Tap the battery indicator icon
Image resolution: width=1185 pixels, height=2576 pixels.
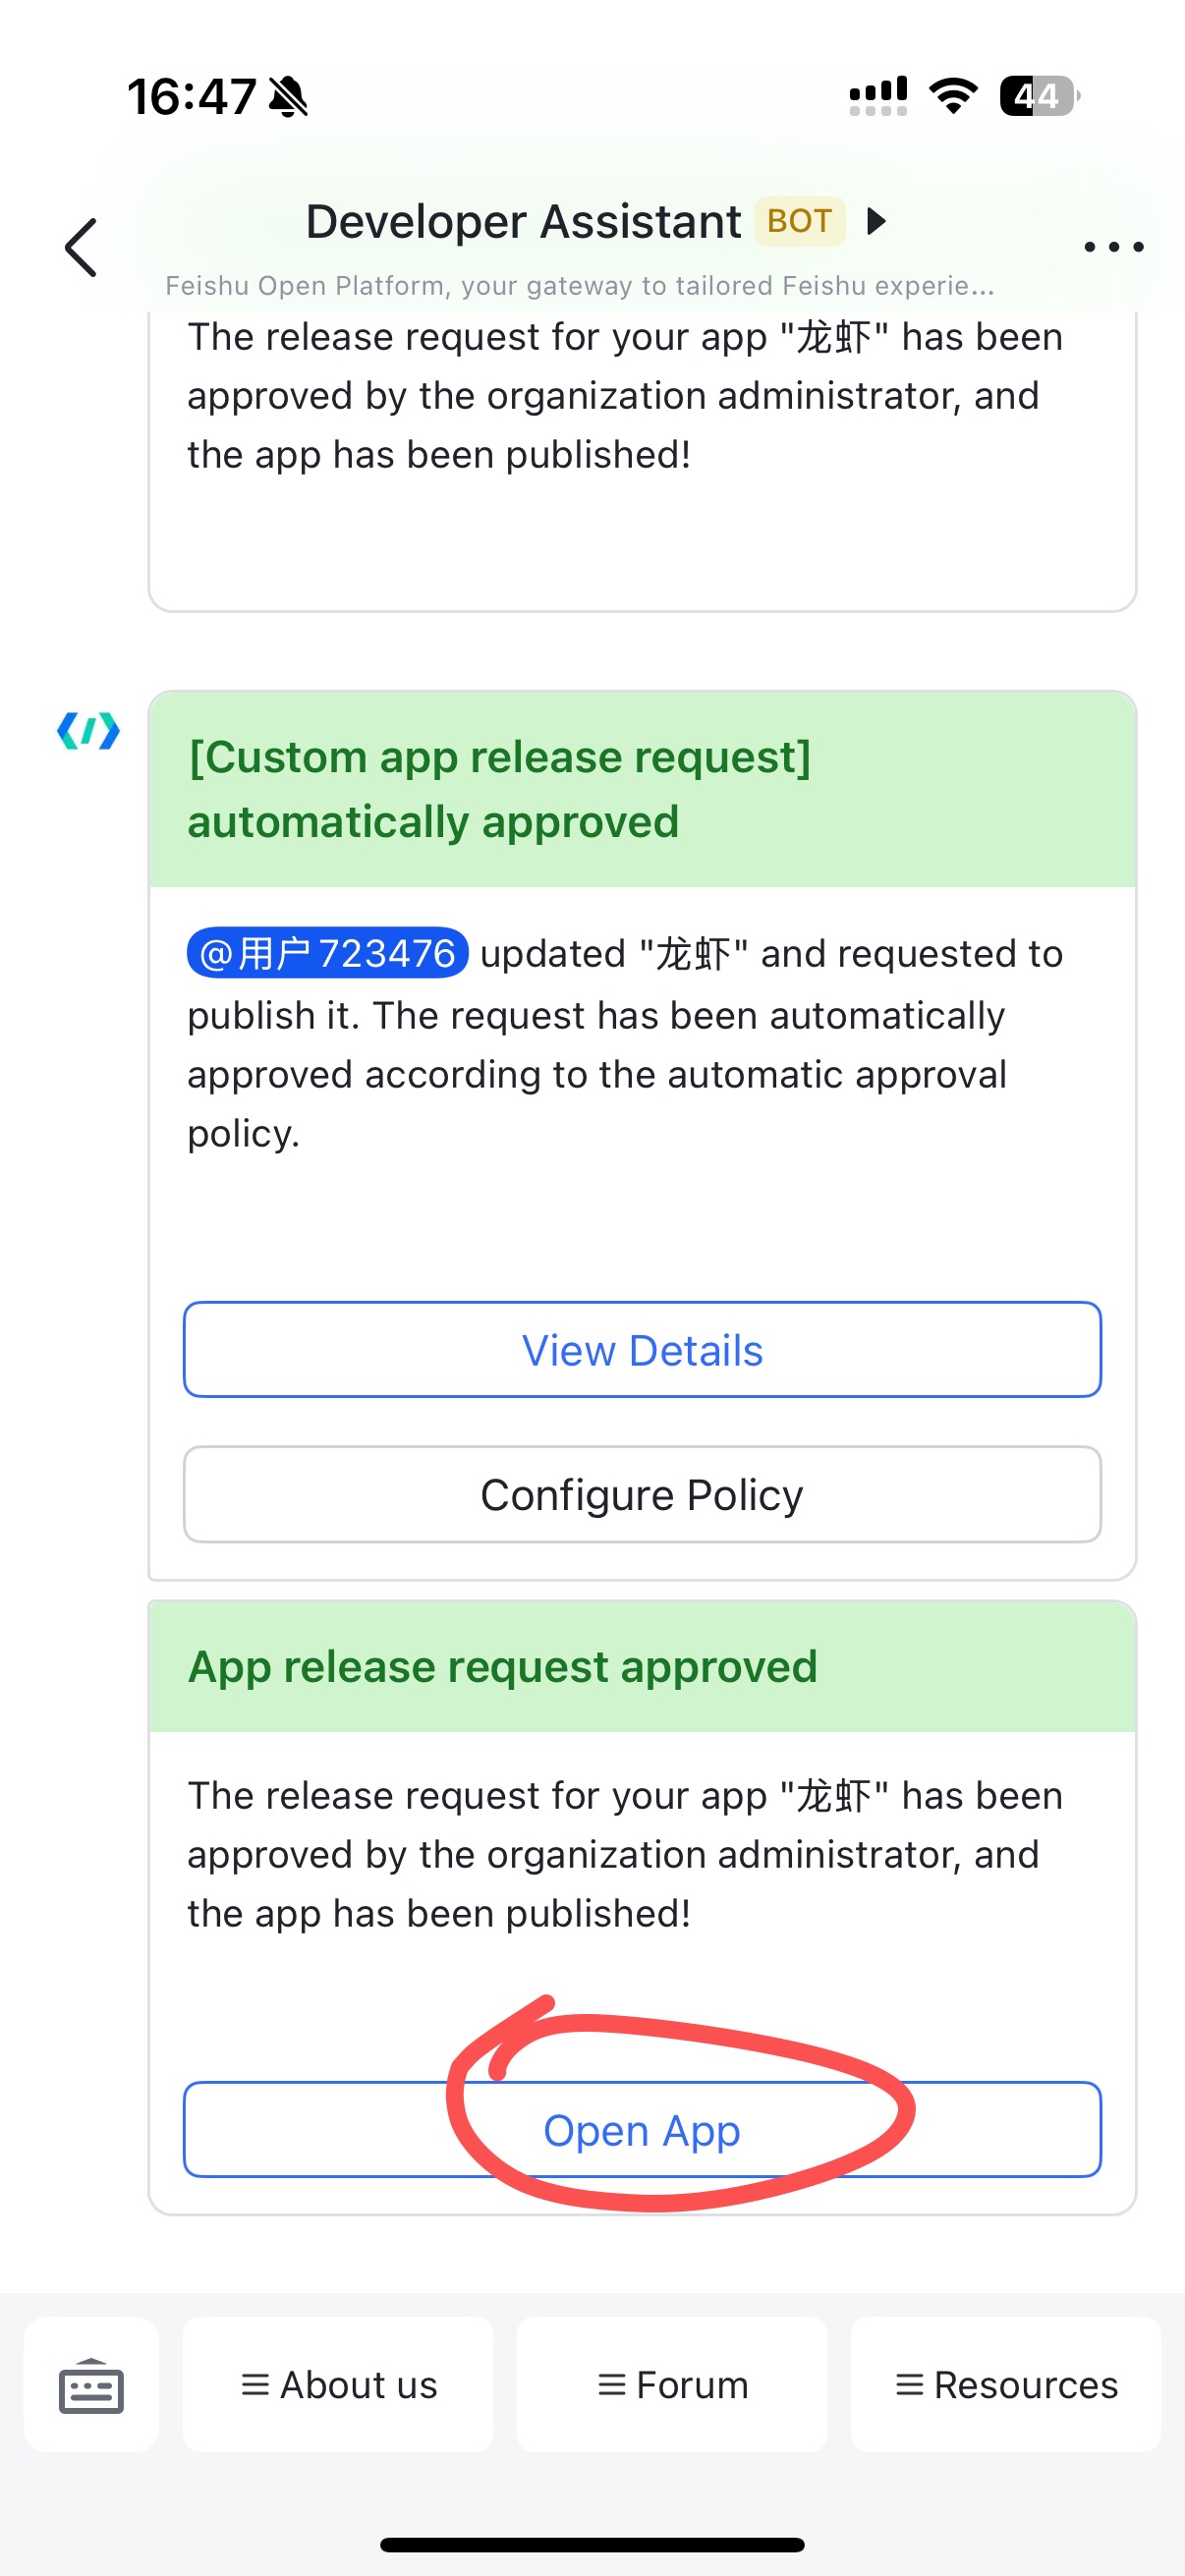click(x=1039, y=96)
